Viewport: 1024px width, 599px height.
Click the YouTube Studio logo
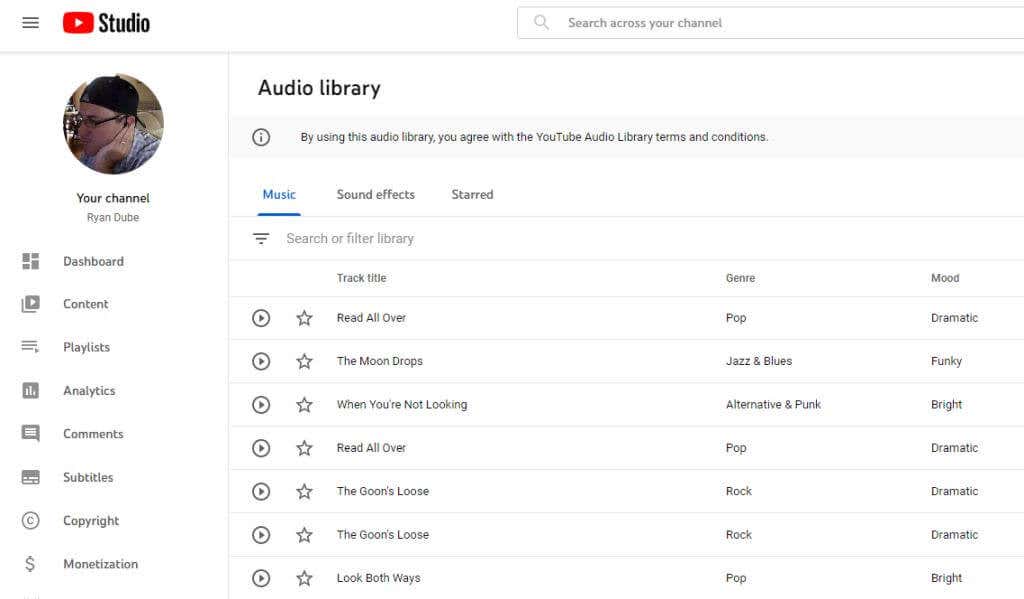106,22
